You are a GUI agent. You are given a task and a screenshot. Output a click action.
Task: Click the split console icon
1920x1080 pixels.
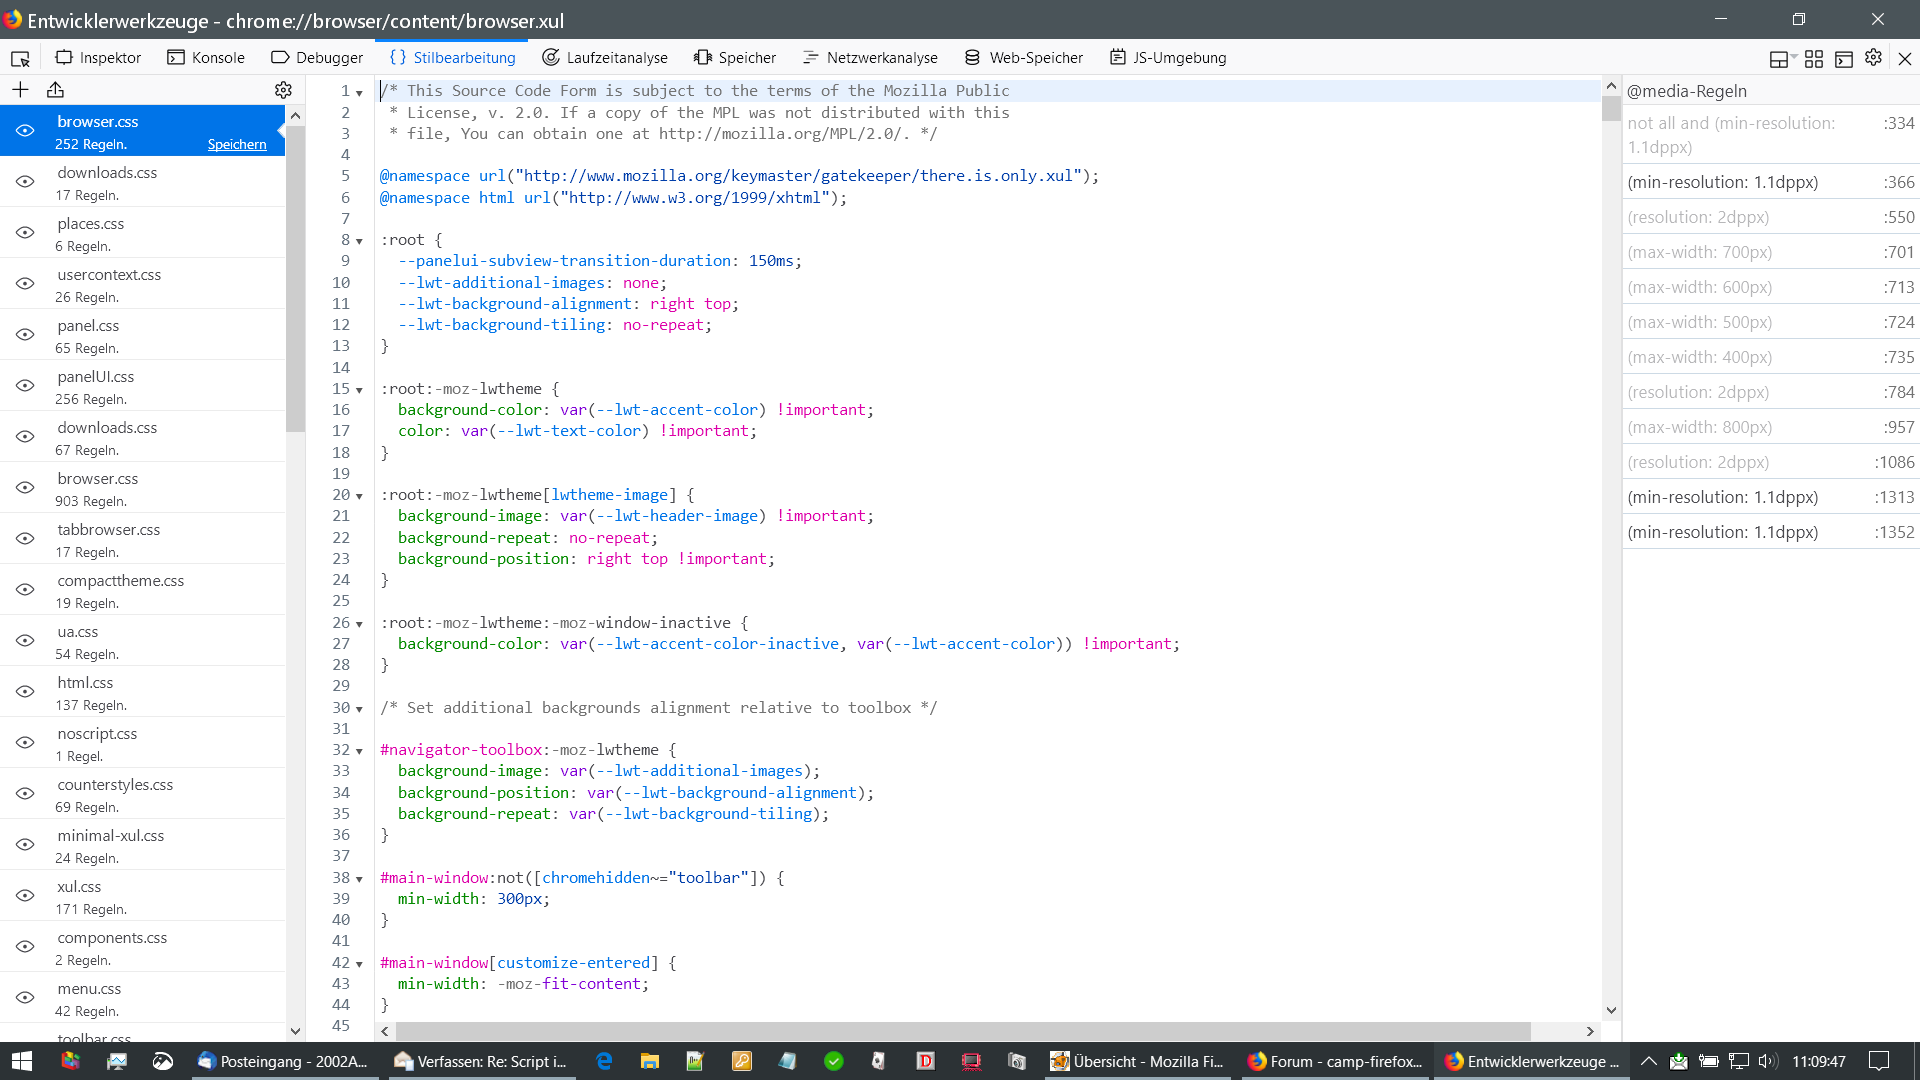pyautogui.click(x=1843, y=58)
